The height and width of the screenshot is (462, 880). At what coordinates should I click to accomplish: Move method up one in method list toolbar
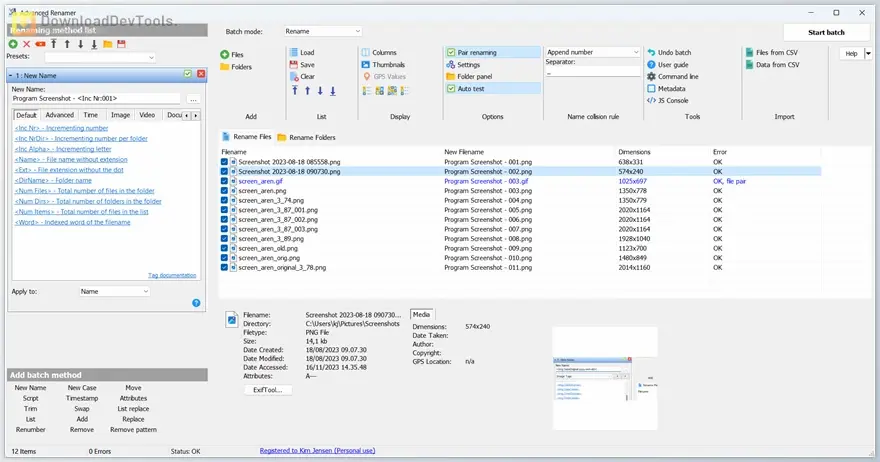pyautogui.click(x=67, y=44)
